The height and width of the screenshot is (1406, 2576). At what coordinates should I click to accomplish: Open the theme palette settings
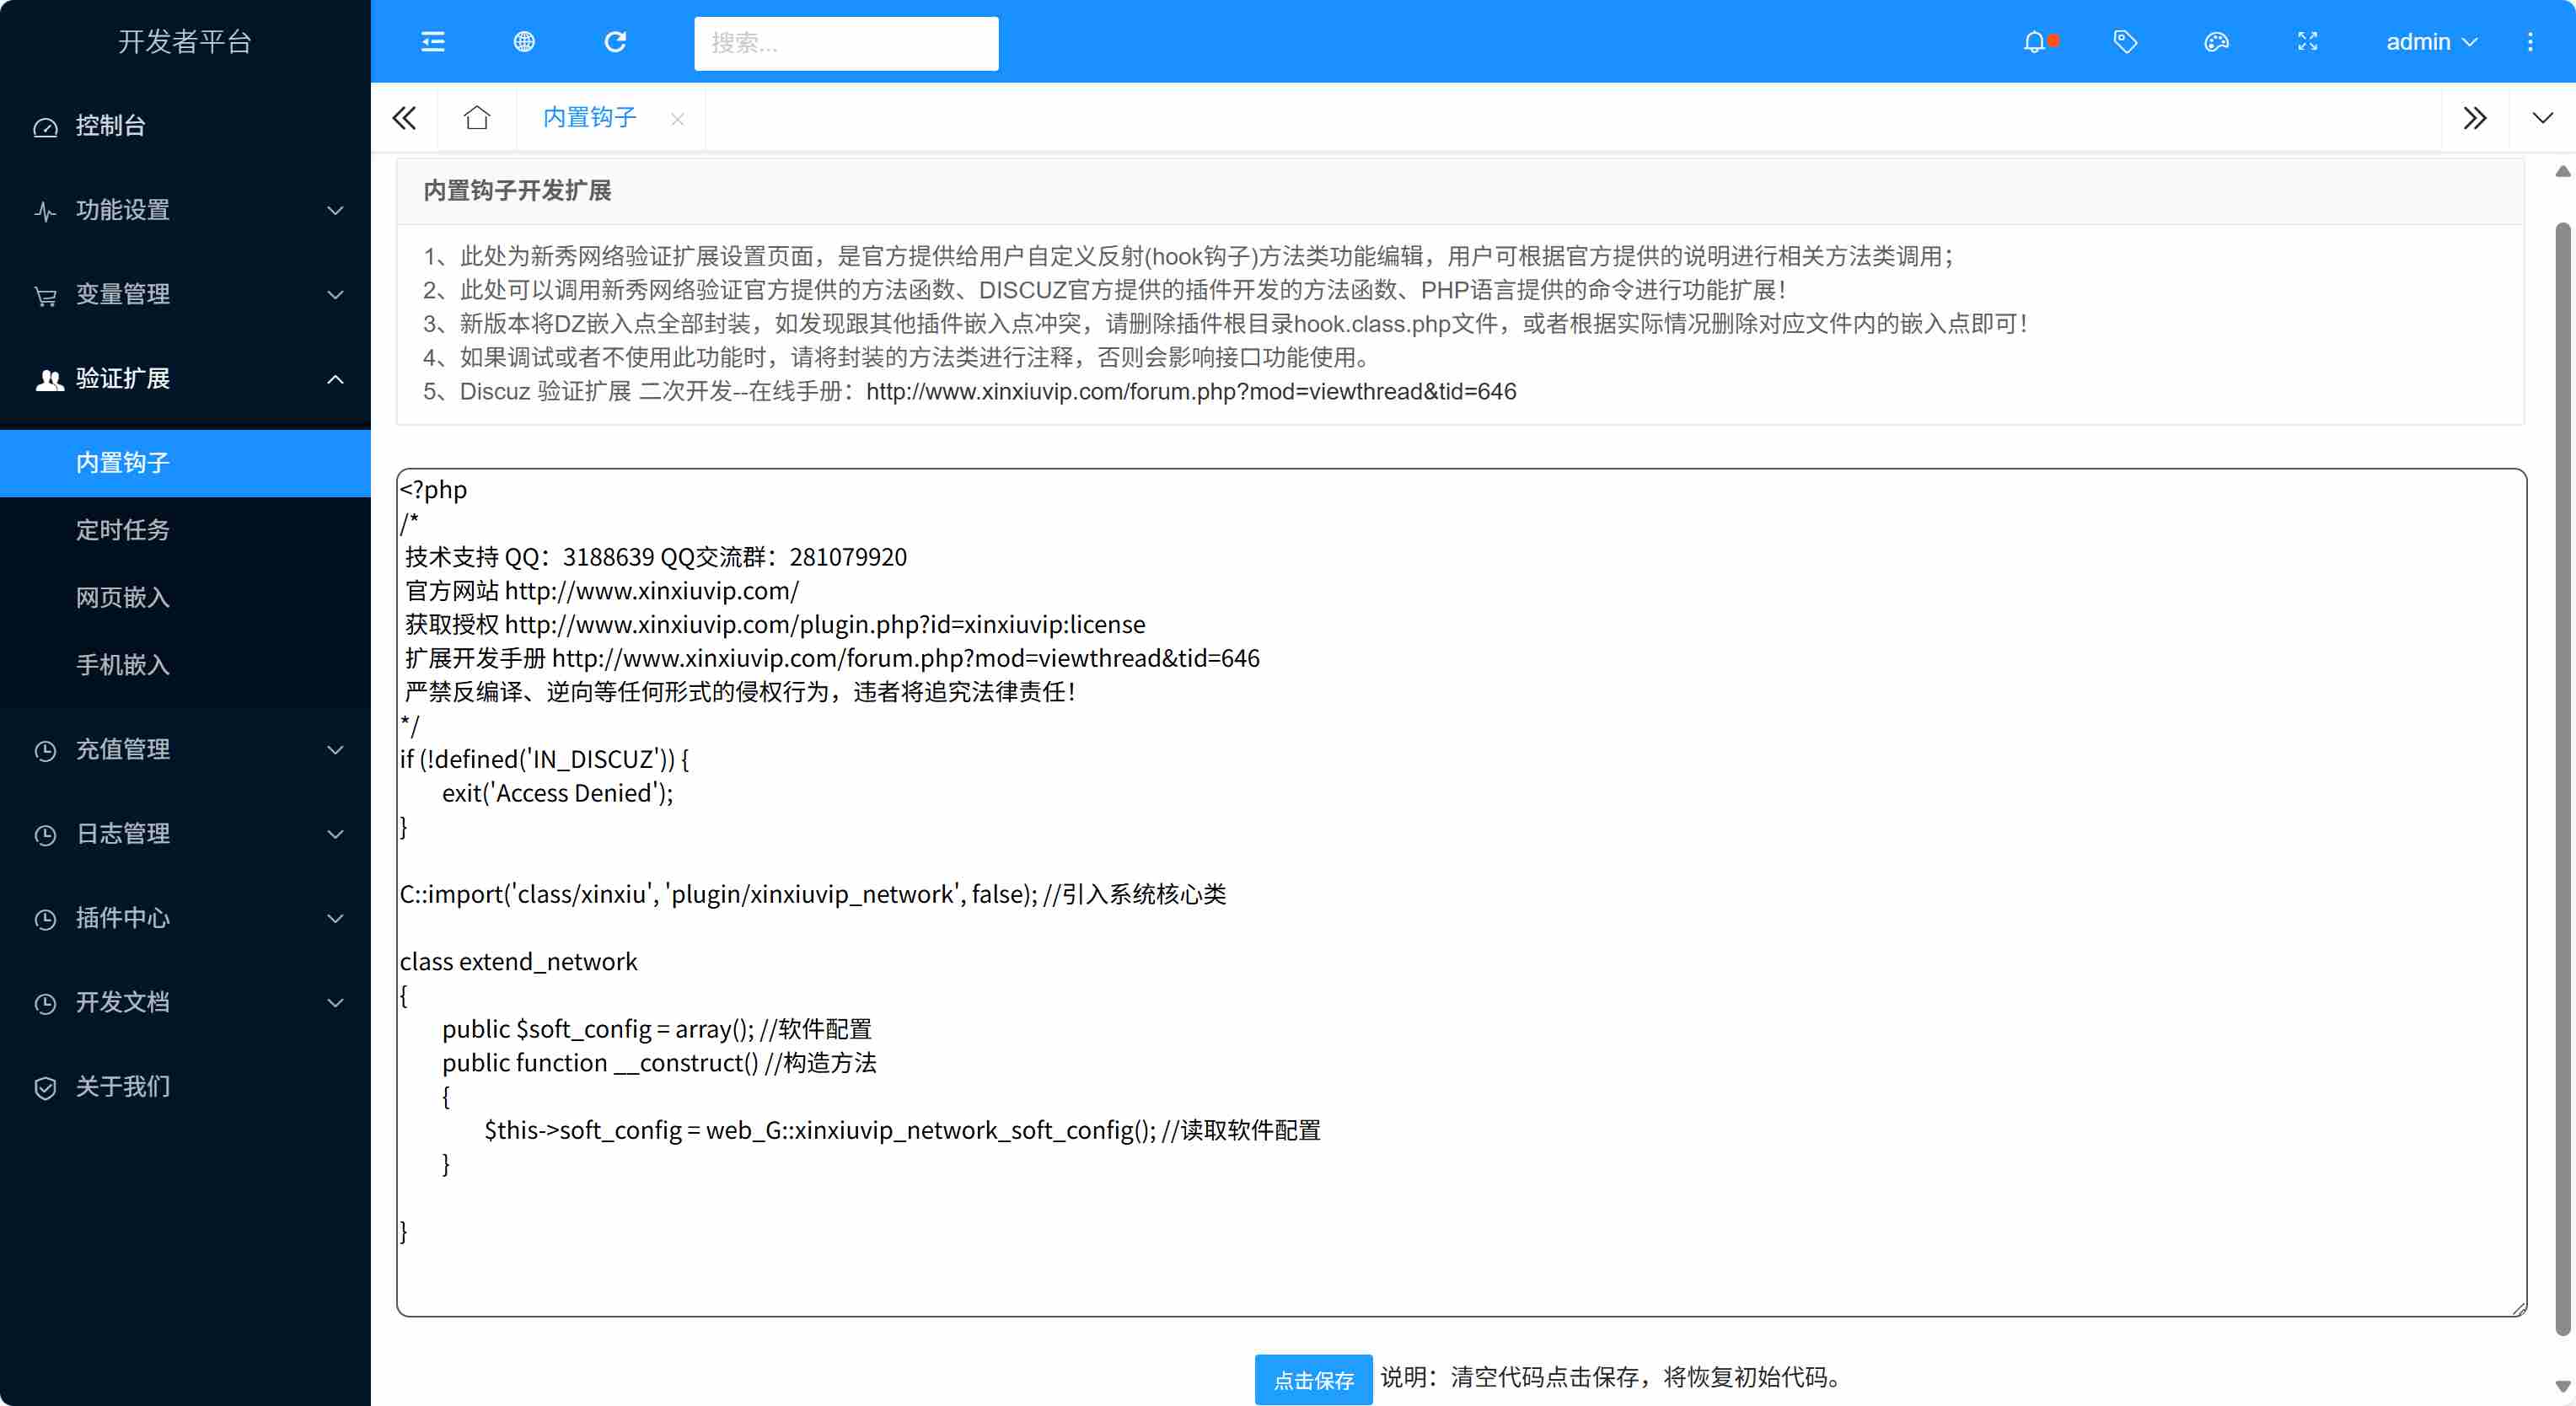pos(2216,42)
